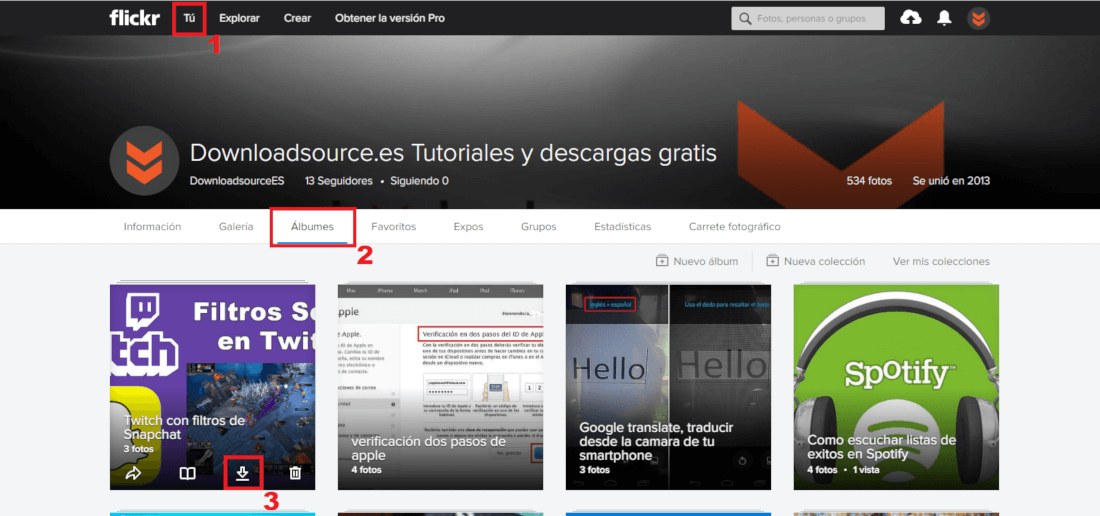Click the cloud upload icon

click(x=911, y=18)
